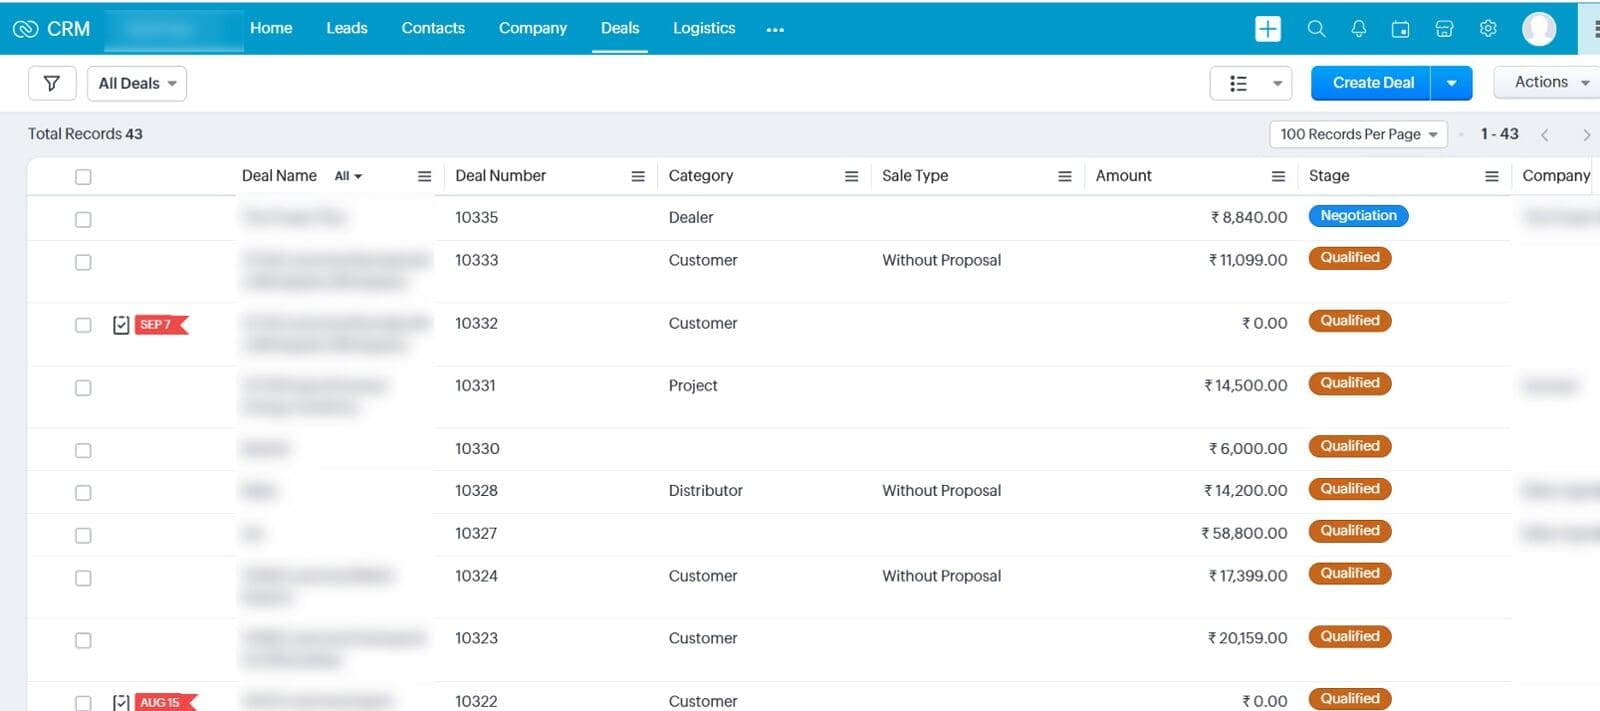Open the search magnifier icon

[x=1316, y=29]
